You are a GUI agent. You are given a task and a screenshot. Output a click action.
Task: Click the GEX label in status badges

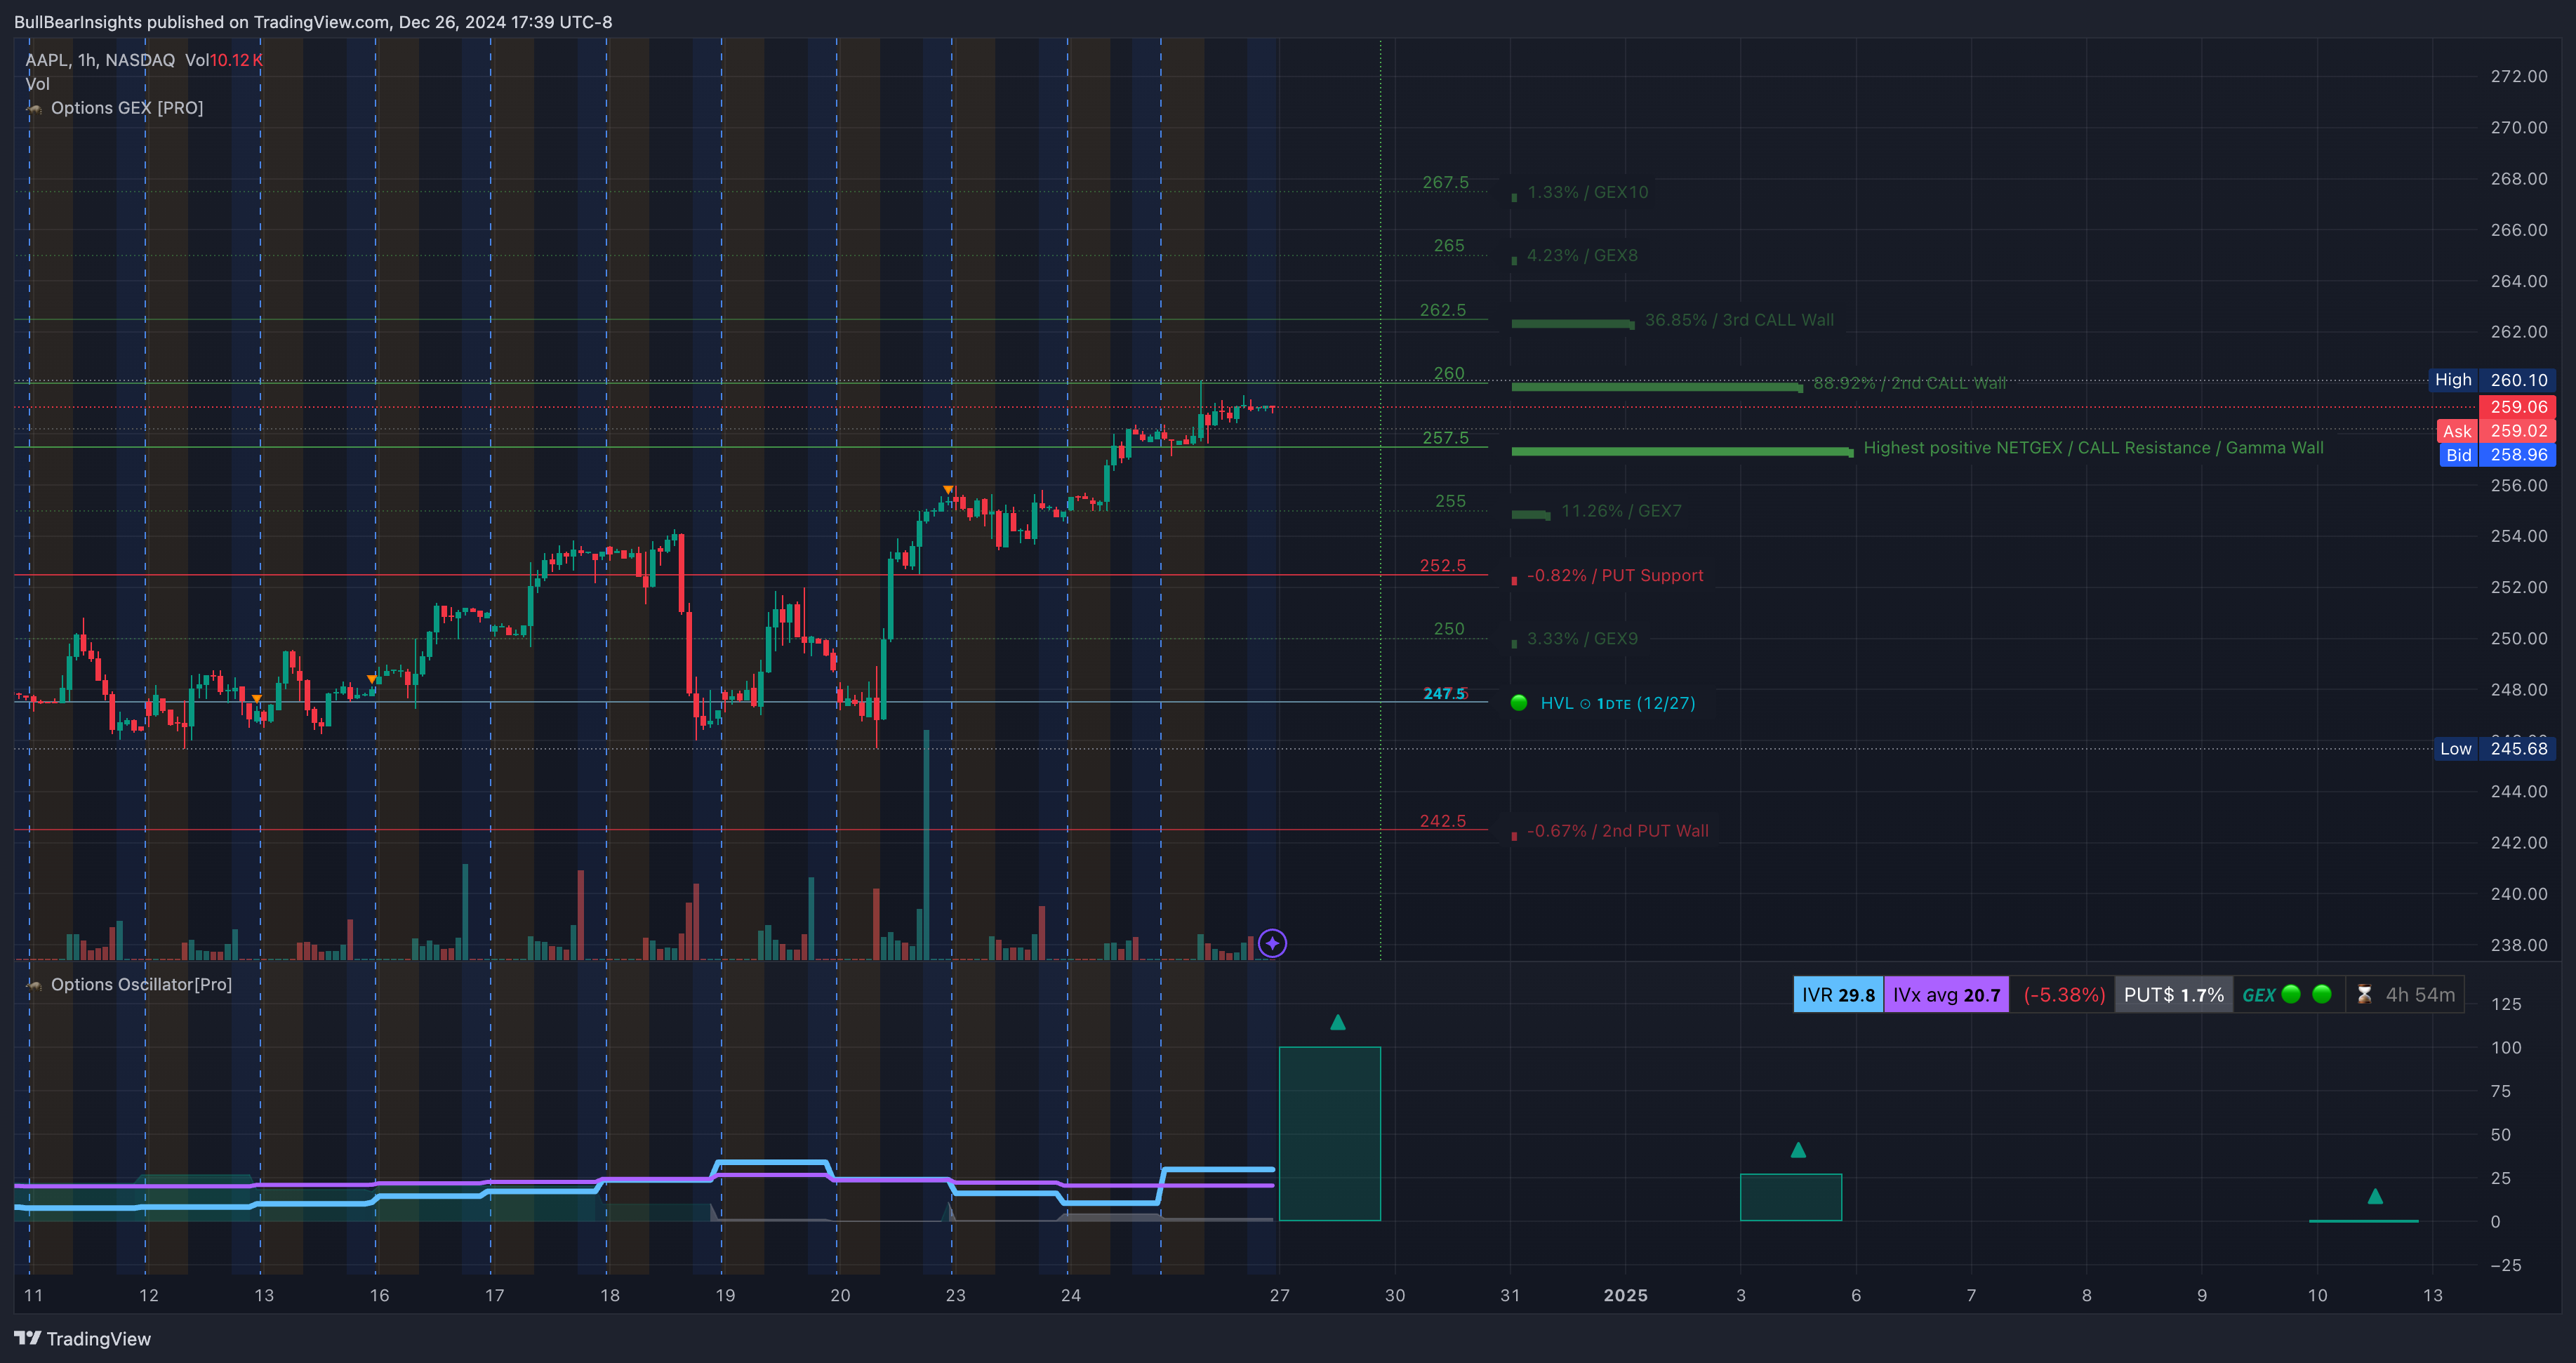[2258, 995]
